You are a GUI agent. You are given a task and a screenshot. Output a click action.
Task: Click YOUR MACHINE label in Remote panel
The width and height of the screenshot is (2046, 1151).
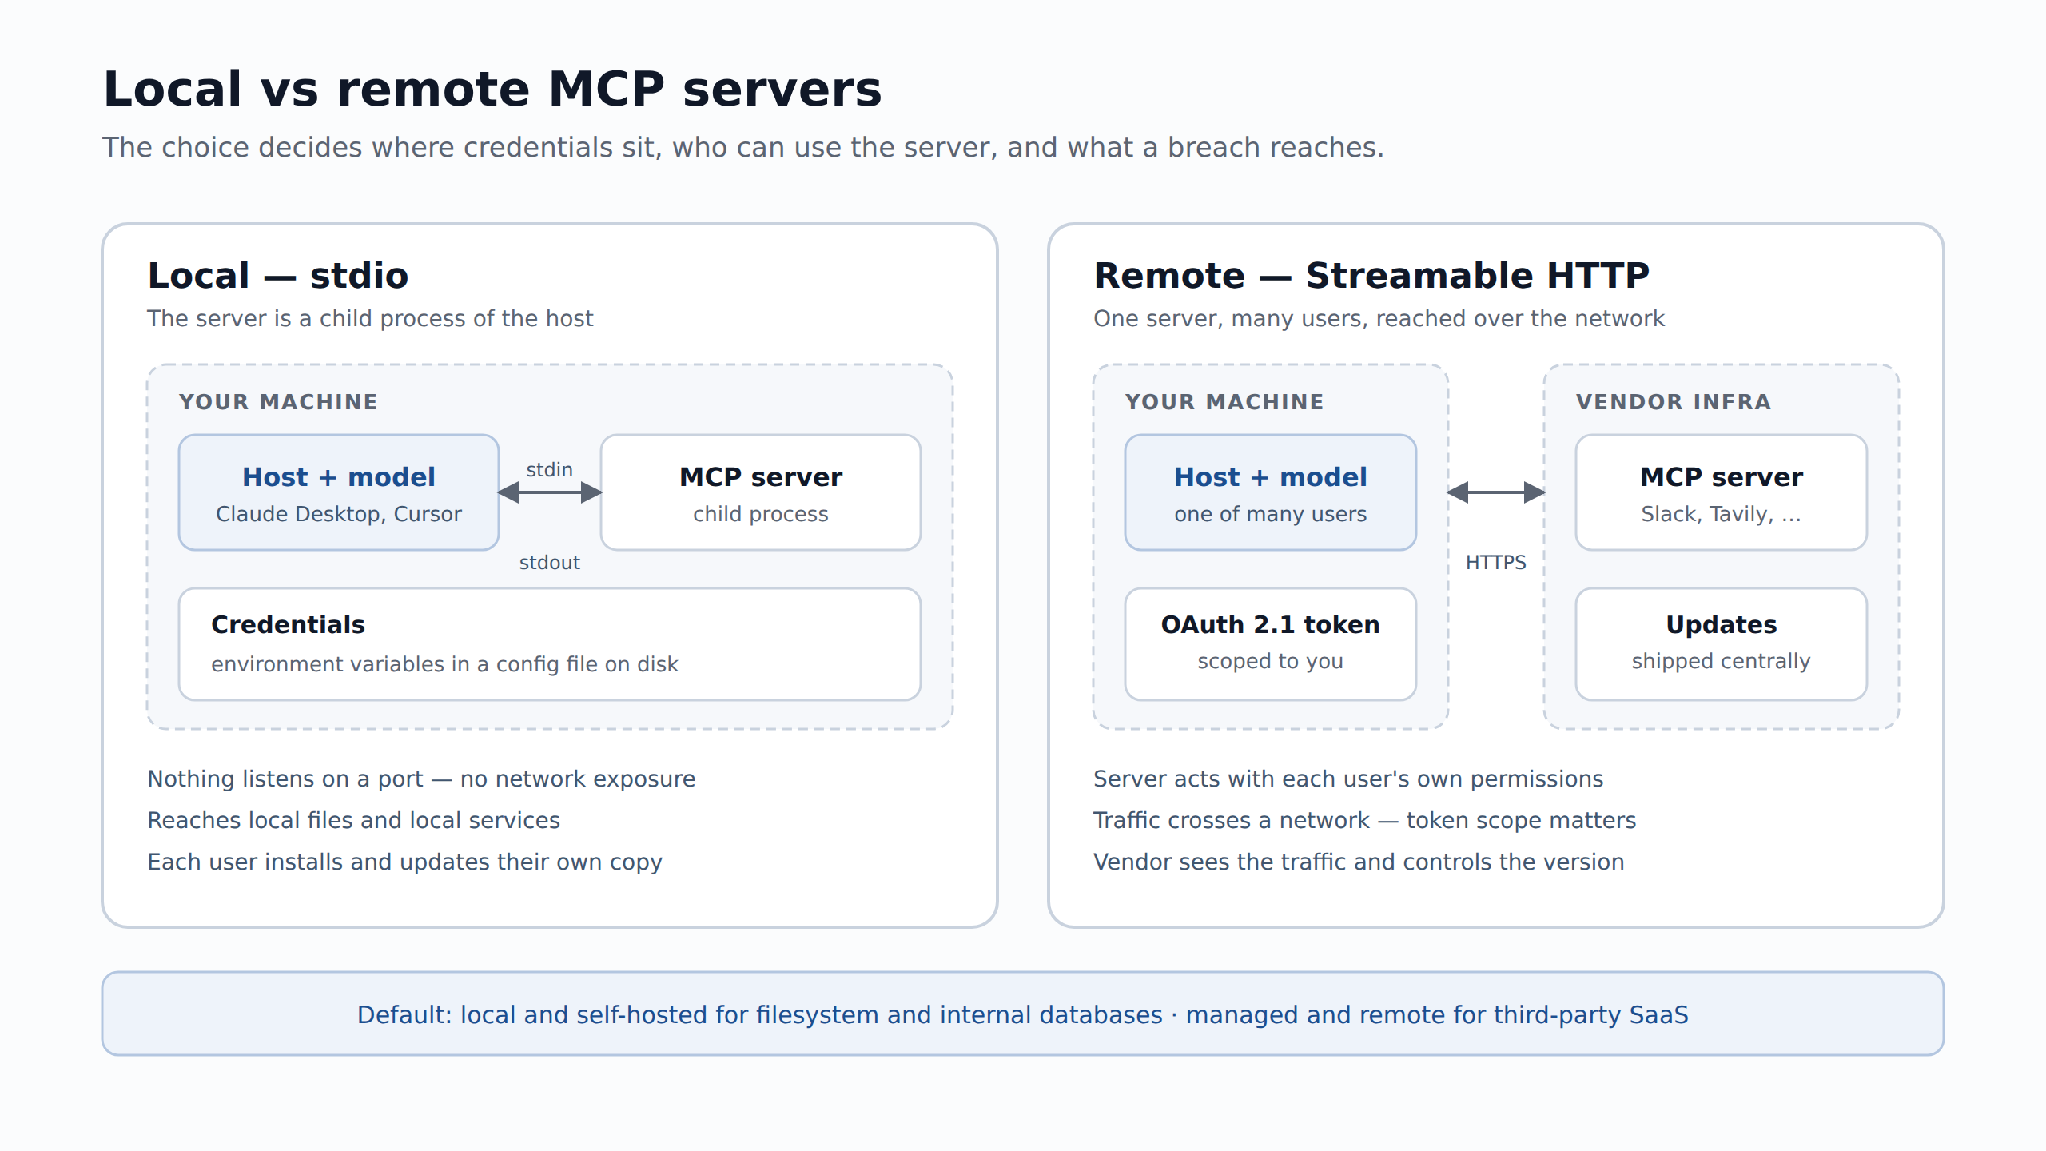coord(1224,401)
